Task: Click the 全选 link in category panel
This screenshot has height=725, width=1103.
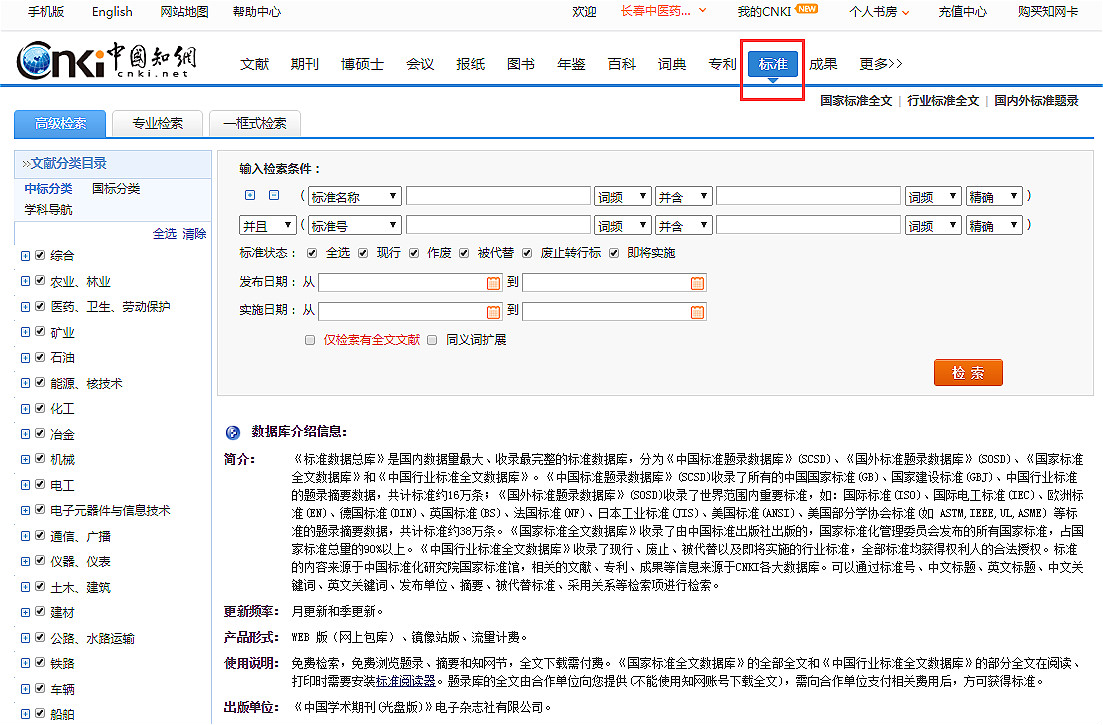Action: click(165, 234)
